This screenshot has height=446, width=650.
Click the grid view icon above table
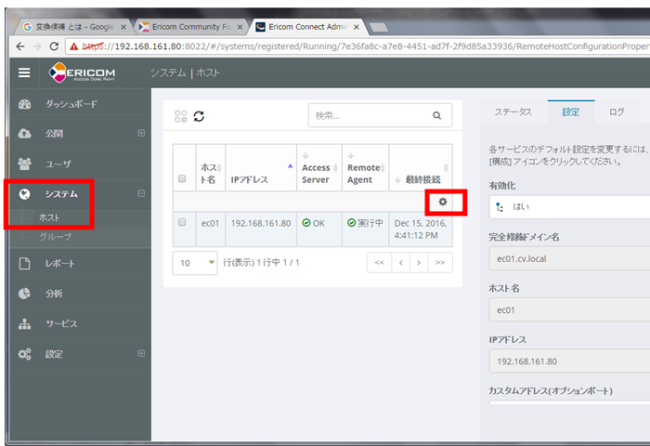(181, 116)
